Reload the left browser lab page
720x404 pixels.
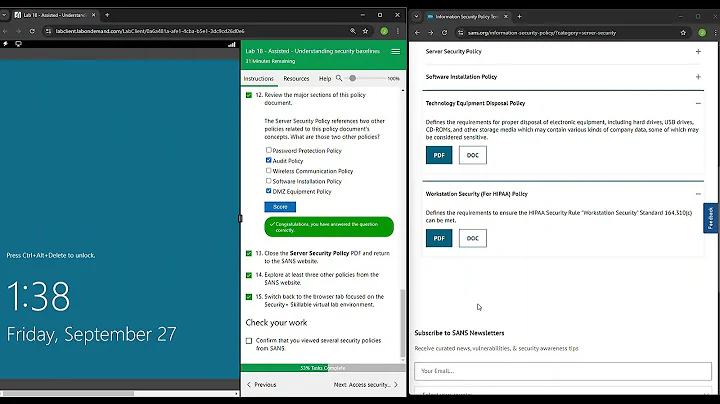point(32,31)
